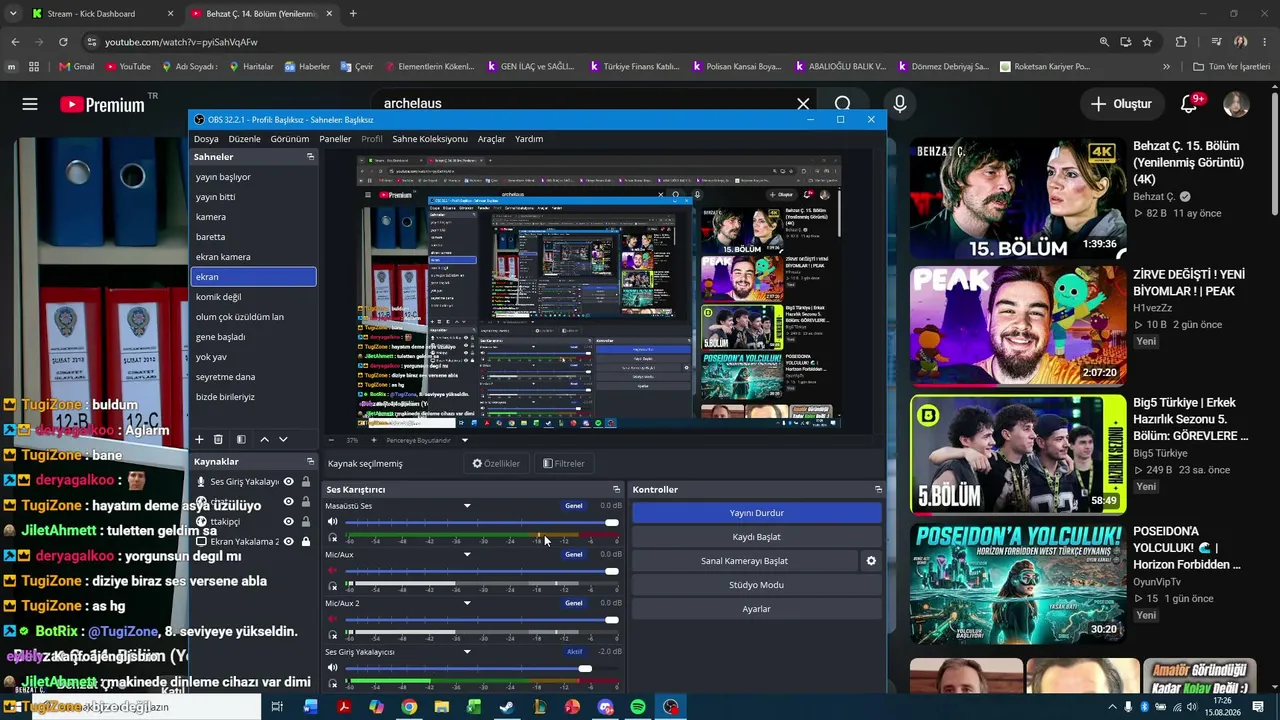The height and width of the screenshot is (720, 1280).
Task: Unmute the Mic/Aux channel speaker icon
Action: click(x=333, y=571)
